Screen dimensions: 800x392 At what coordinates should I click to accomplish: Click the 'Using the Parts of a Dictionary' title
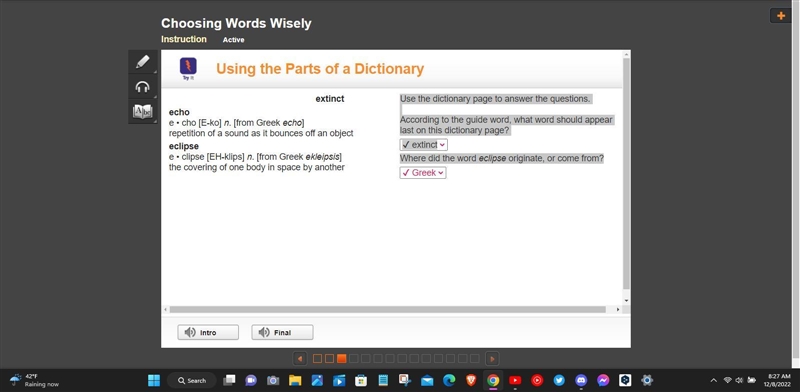pos(320,69)
